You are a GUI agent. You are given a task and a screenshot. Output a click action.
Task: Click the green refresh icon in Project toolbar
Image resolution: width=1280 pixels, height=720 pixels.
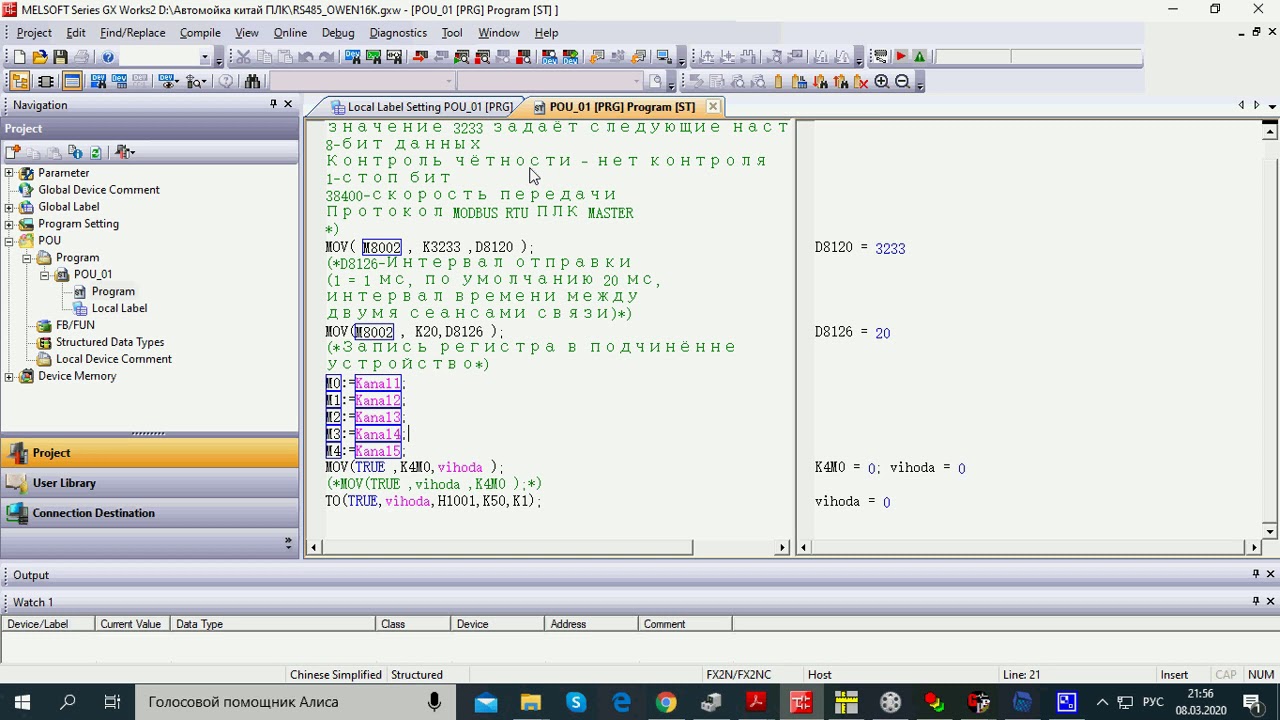click(x=96, y=152)
